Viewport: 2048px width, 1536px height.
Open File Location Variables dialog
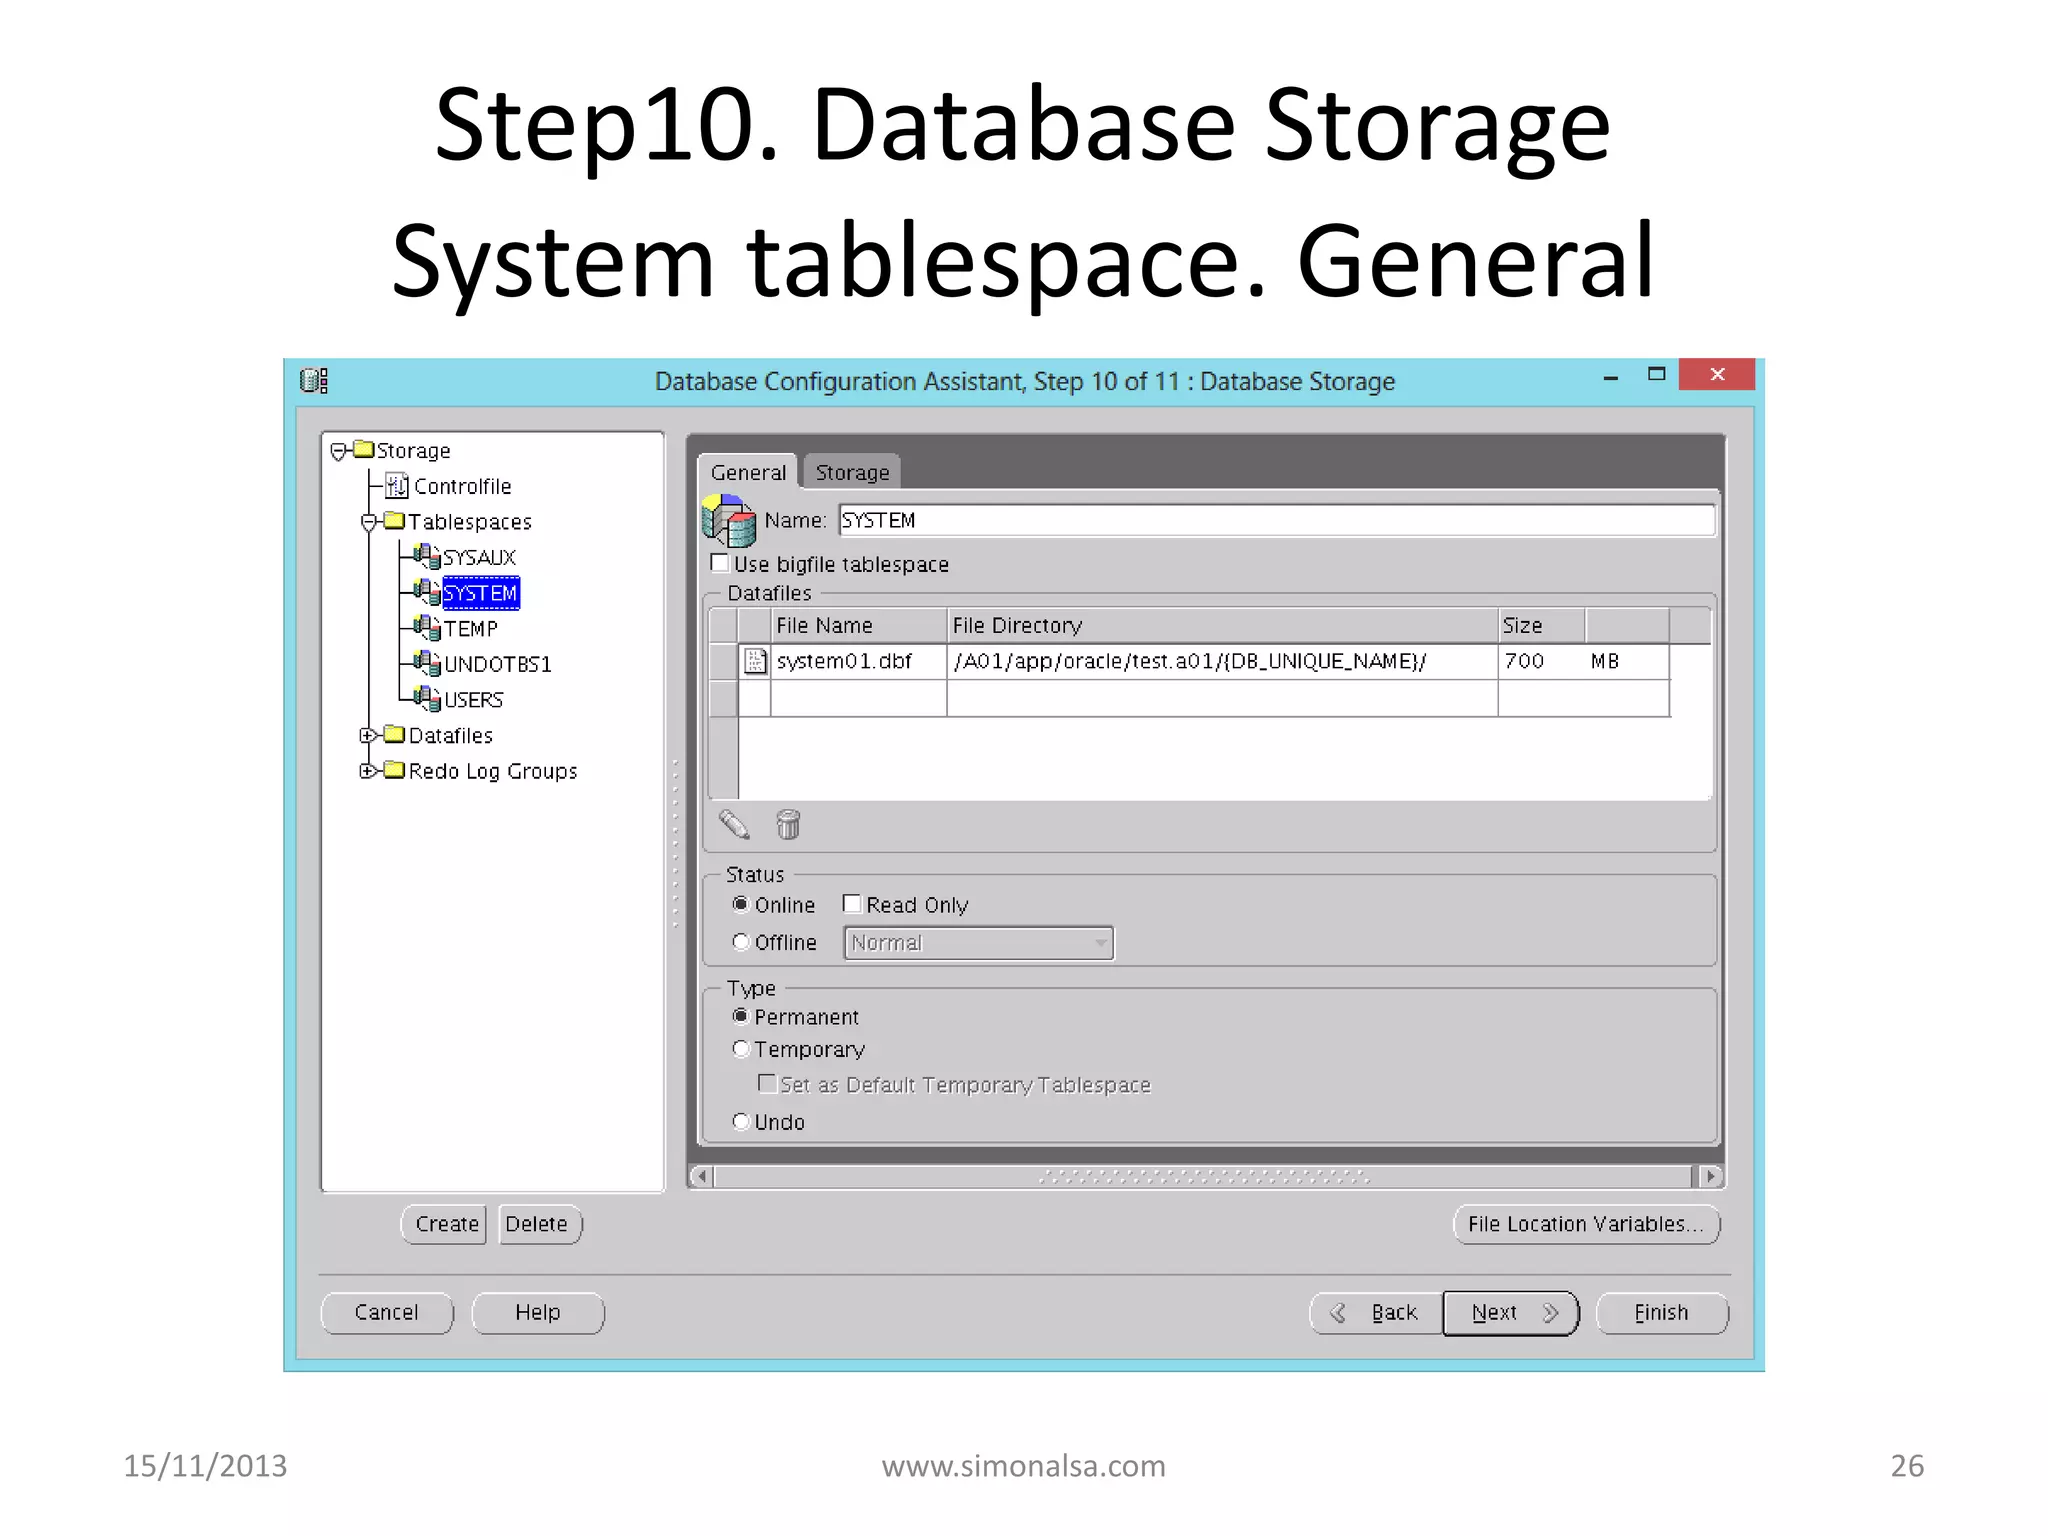coord(1586,1224)
